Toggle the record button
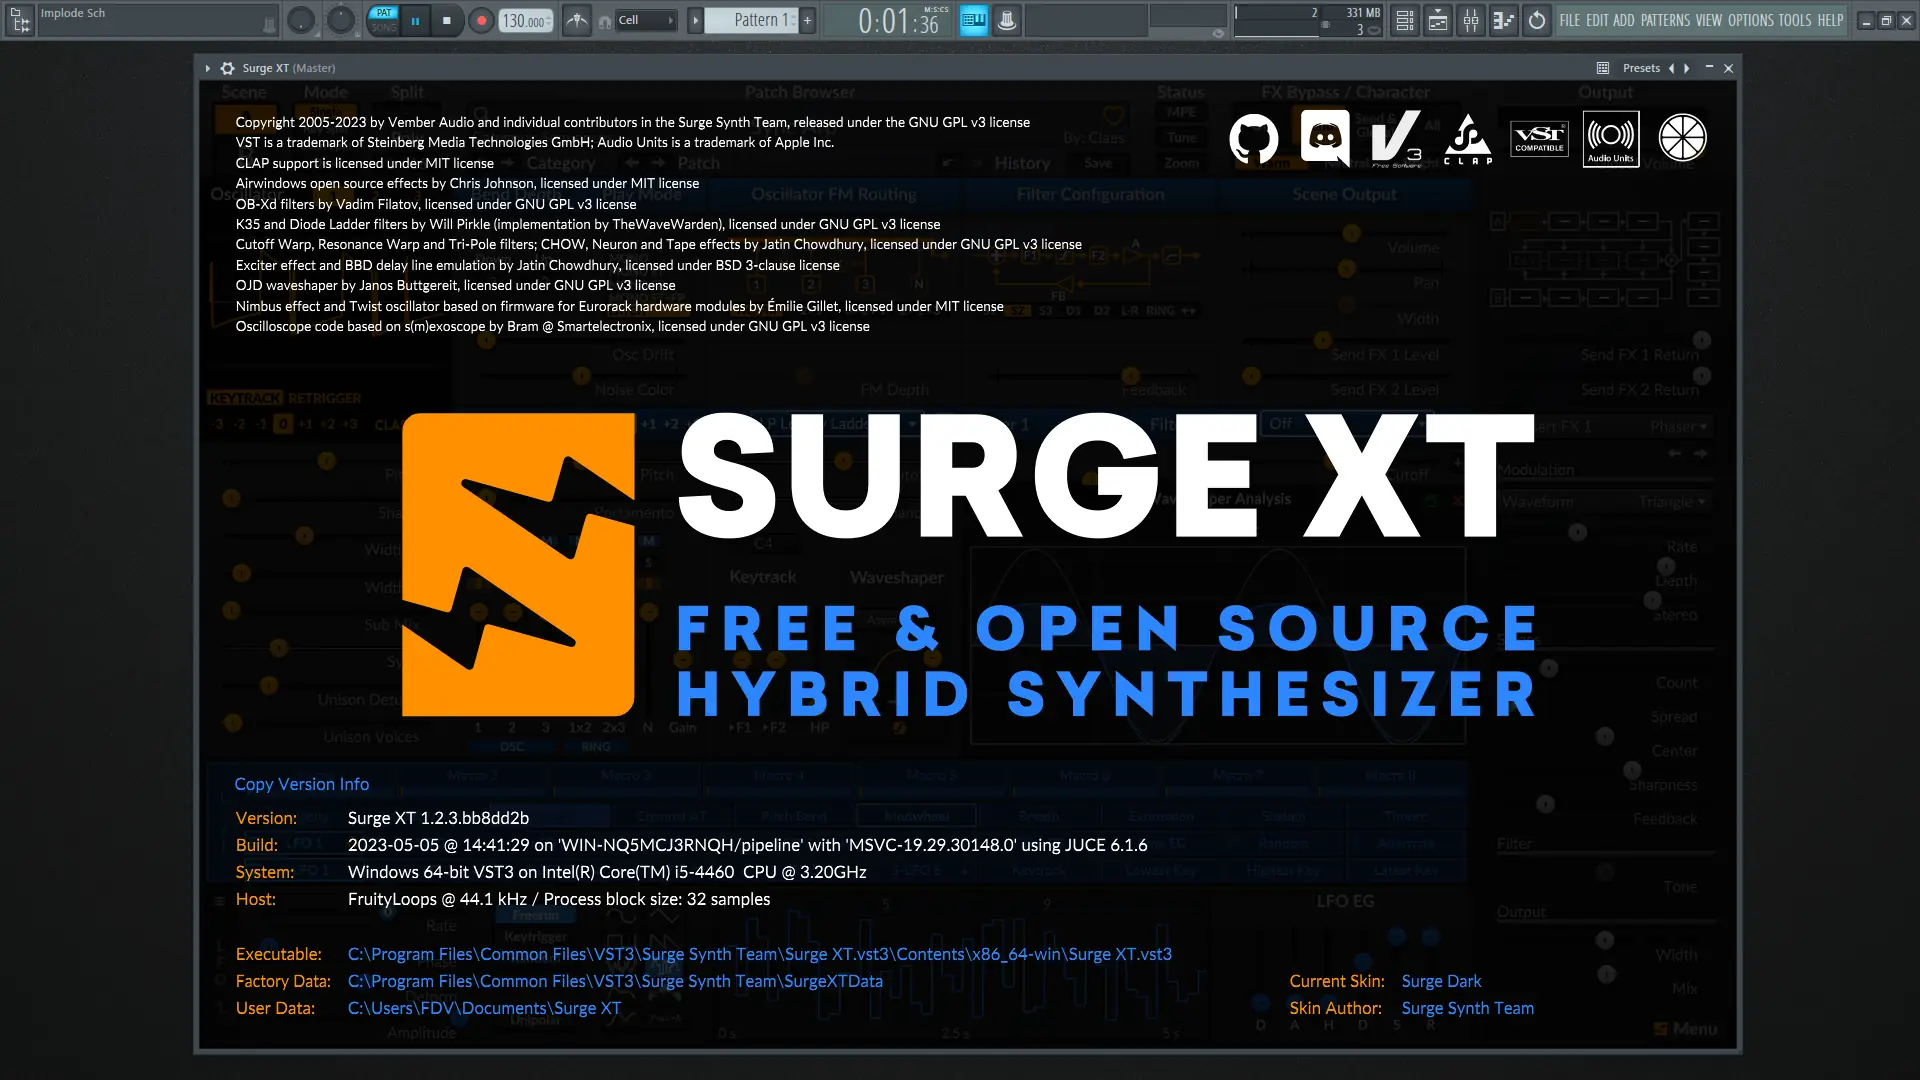 481,20
